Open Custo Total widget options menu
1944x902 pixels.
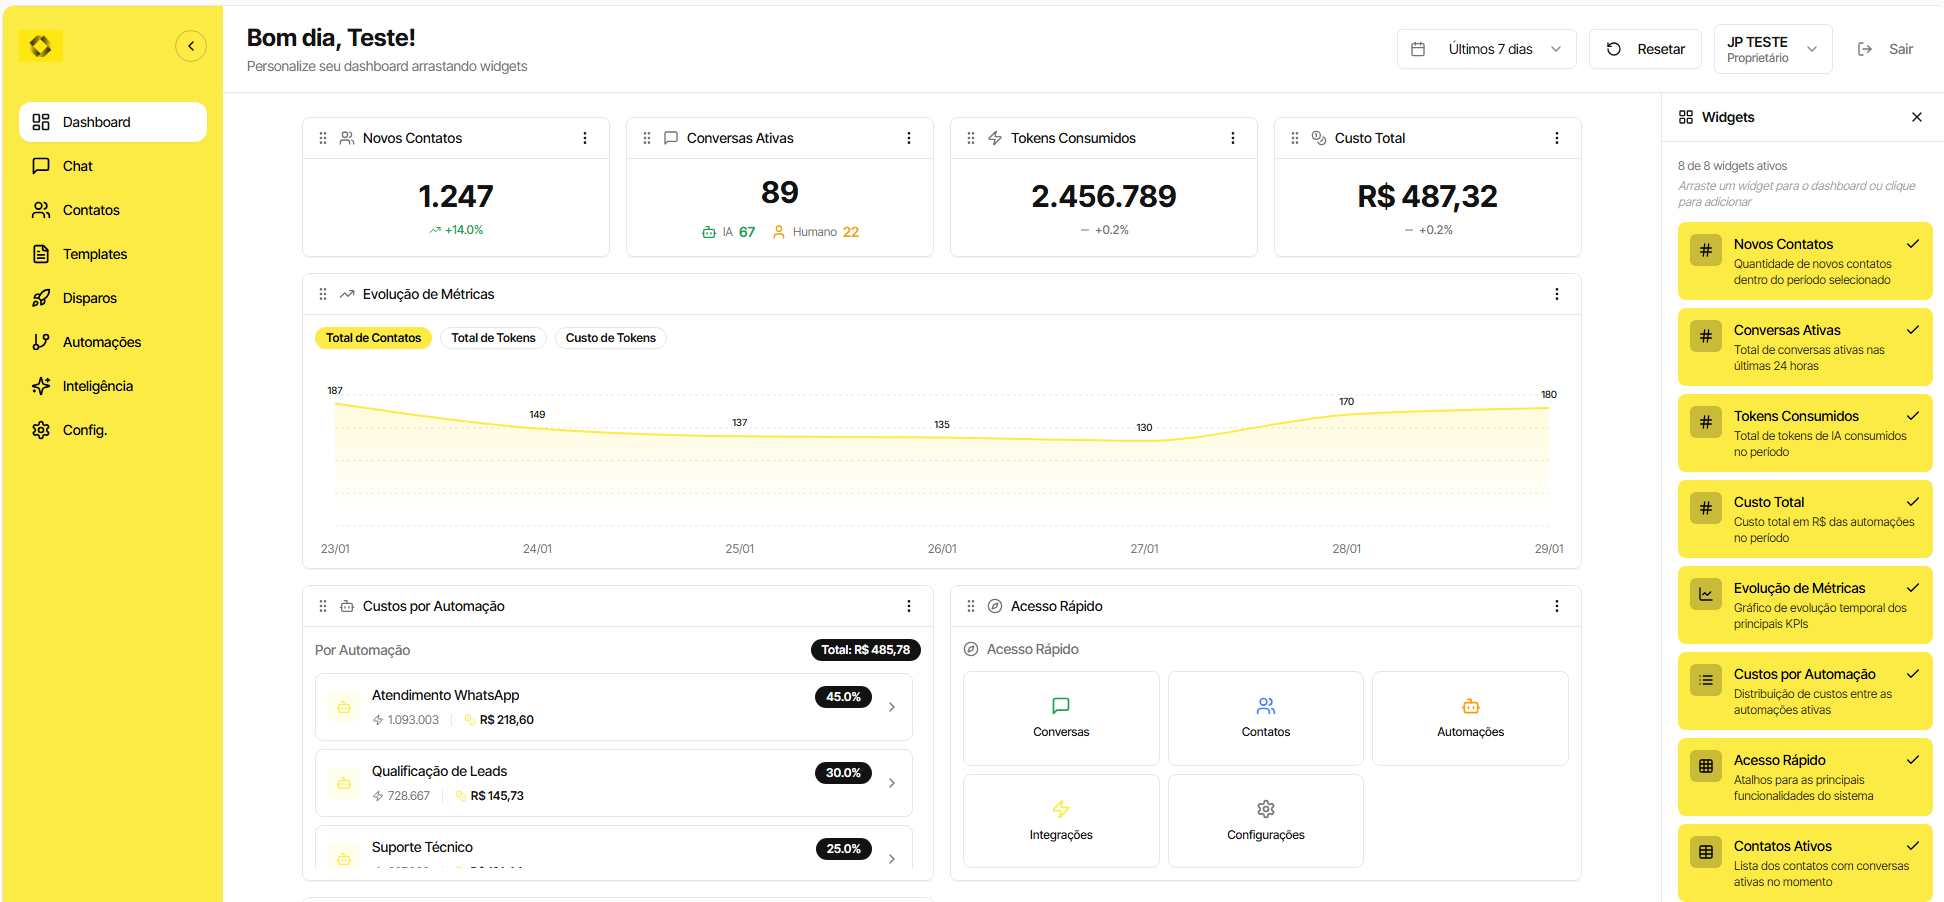tap(1557, 138)
